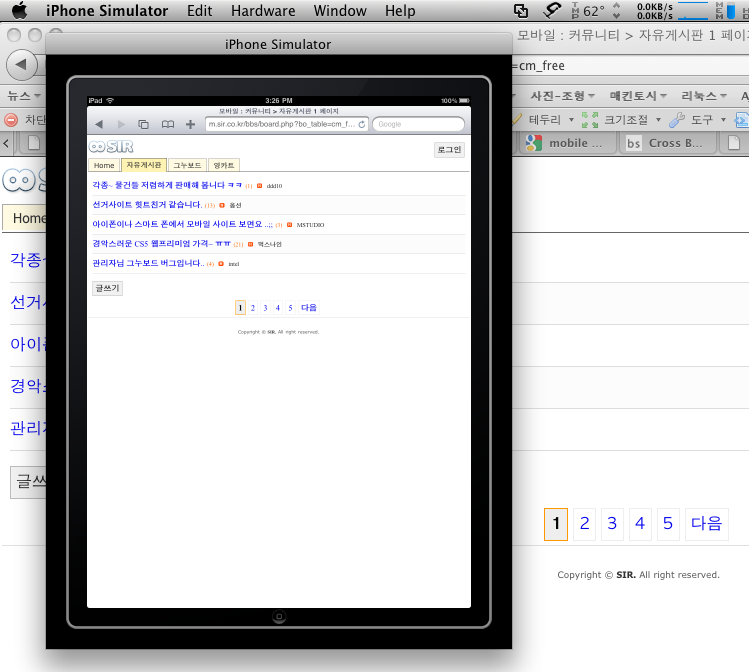Image resolution: width=749 pixels, height=672 pixels.
Task: Switch to the 그누보드 tab in simulator
Action: coord(187,165)
